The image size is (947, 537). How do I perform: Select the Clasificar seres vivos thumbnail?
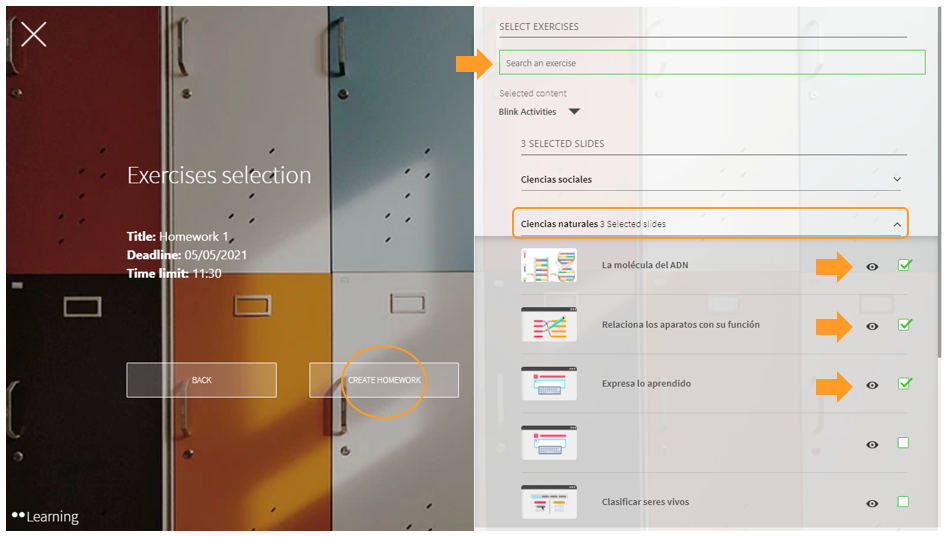pyautogui.click(x=549, y=502)
